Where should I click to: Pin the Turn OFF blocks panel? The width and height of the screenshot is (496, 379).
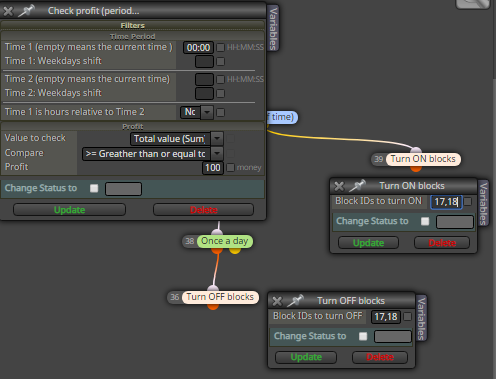click(295, 301)
